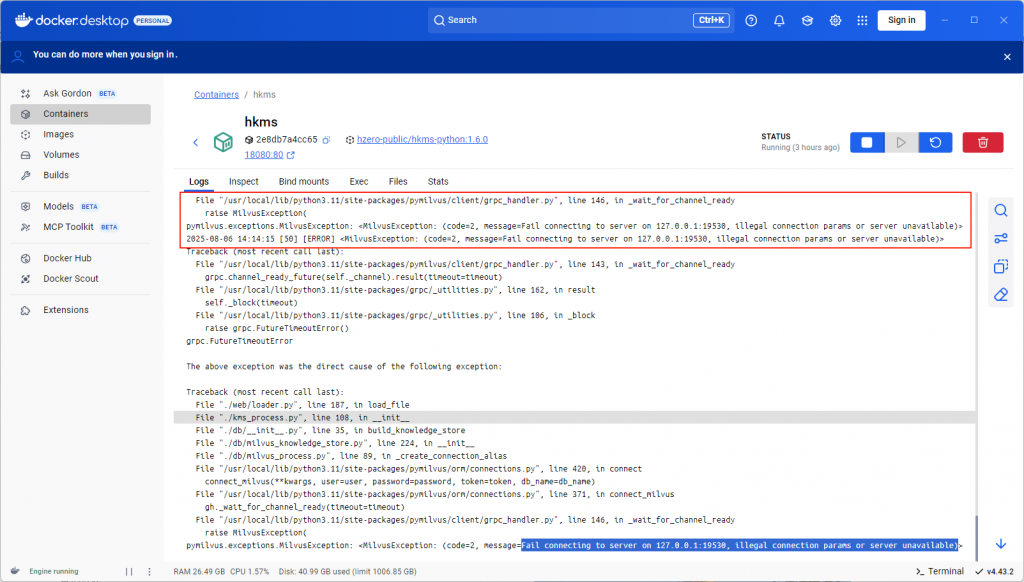1024x582 pixels.
Task: Clear the log terminal with eraser icon
Action: click(1000, 295)
